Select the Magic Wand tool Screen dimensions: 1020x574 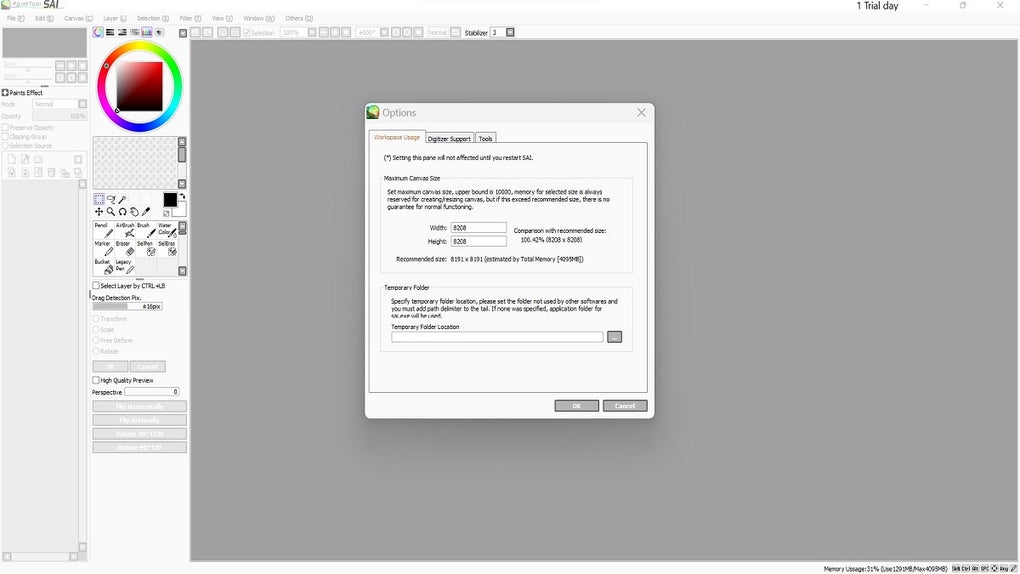tap(122, 199)
